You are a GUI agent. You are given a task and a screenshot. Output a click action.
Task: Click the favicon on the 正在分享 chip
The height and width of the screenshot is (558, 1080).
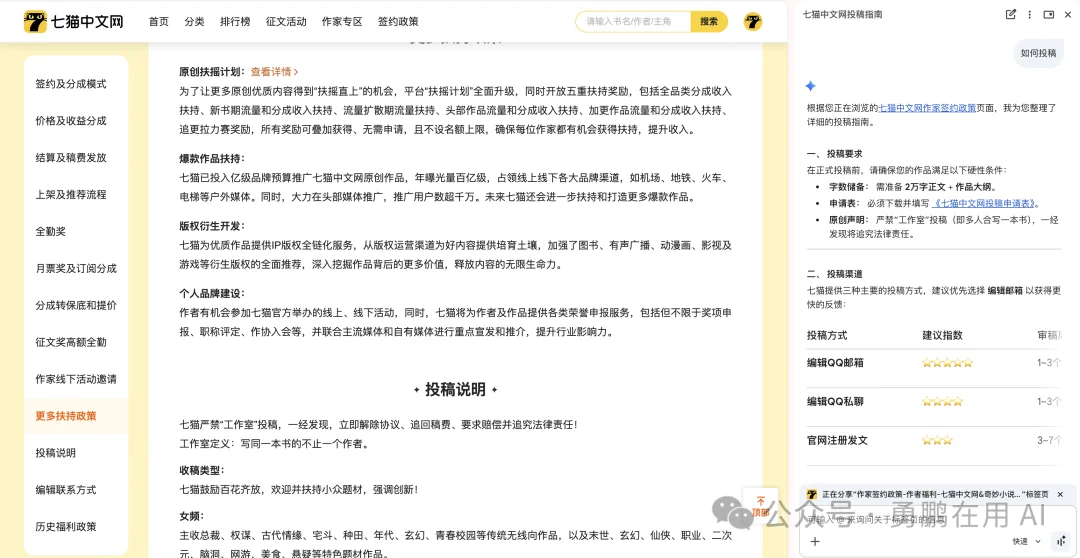click(x=812, y=495)
